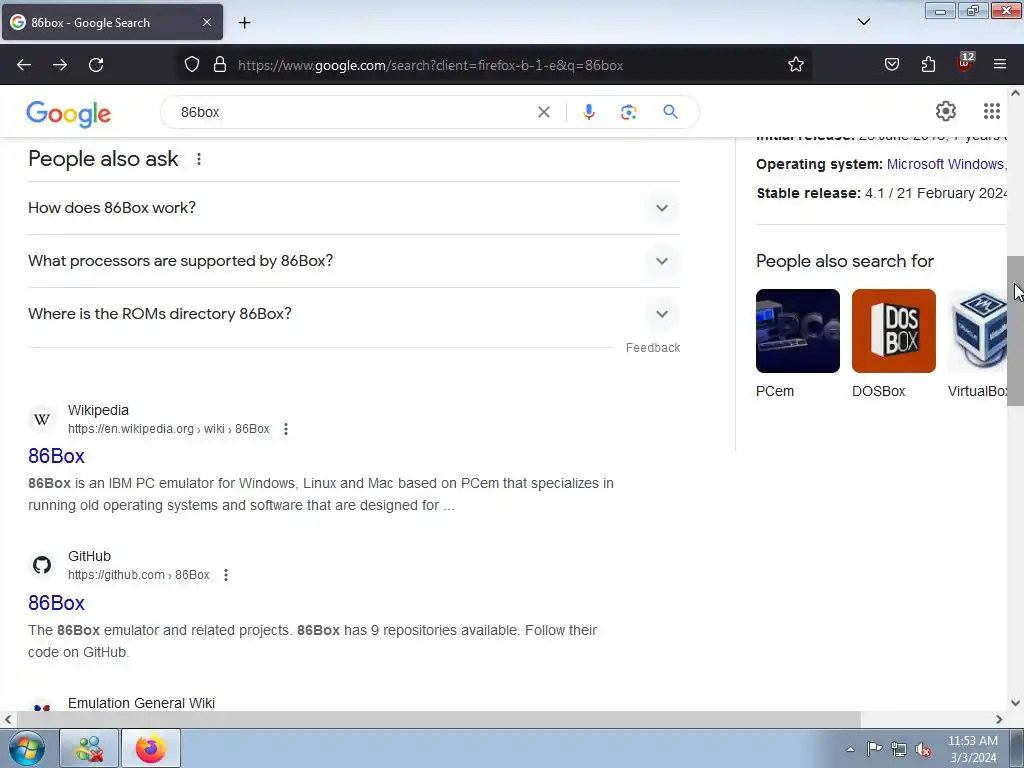Screen dimensions: 1024x768
Task: Open tracking protection shield info
Action: [x=191, y=64]
